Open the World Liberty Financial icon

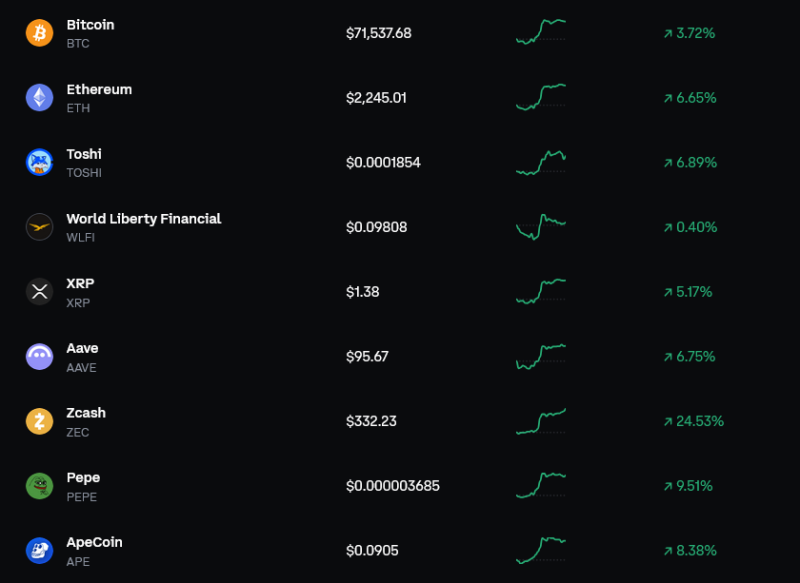(x=39, y=227)
